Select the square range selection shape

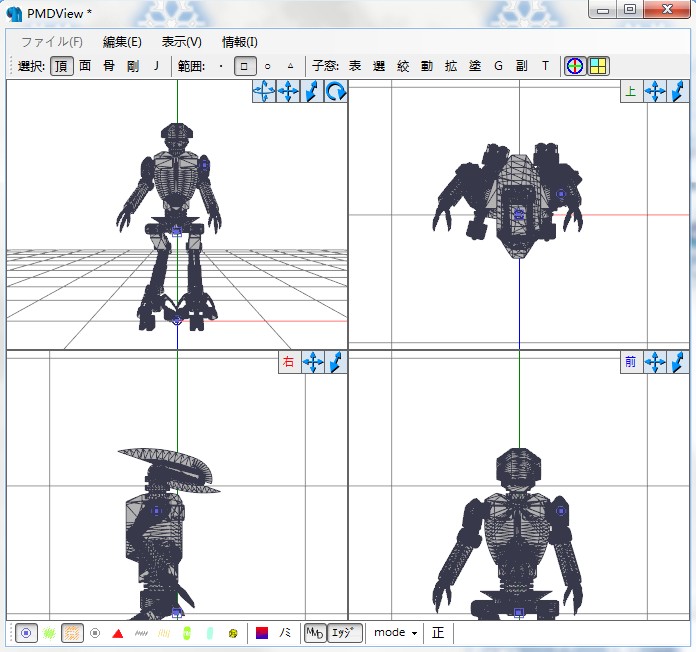click(x=245, y=66)
